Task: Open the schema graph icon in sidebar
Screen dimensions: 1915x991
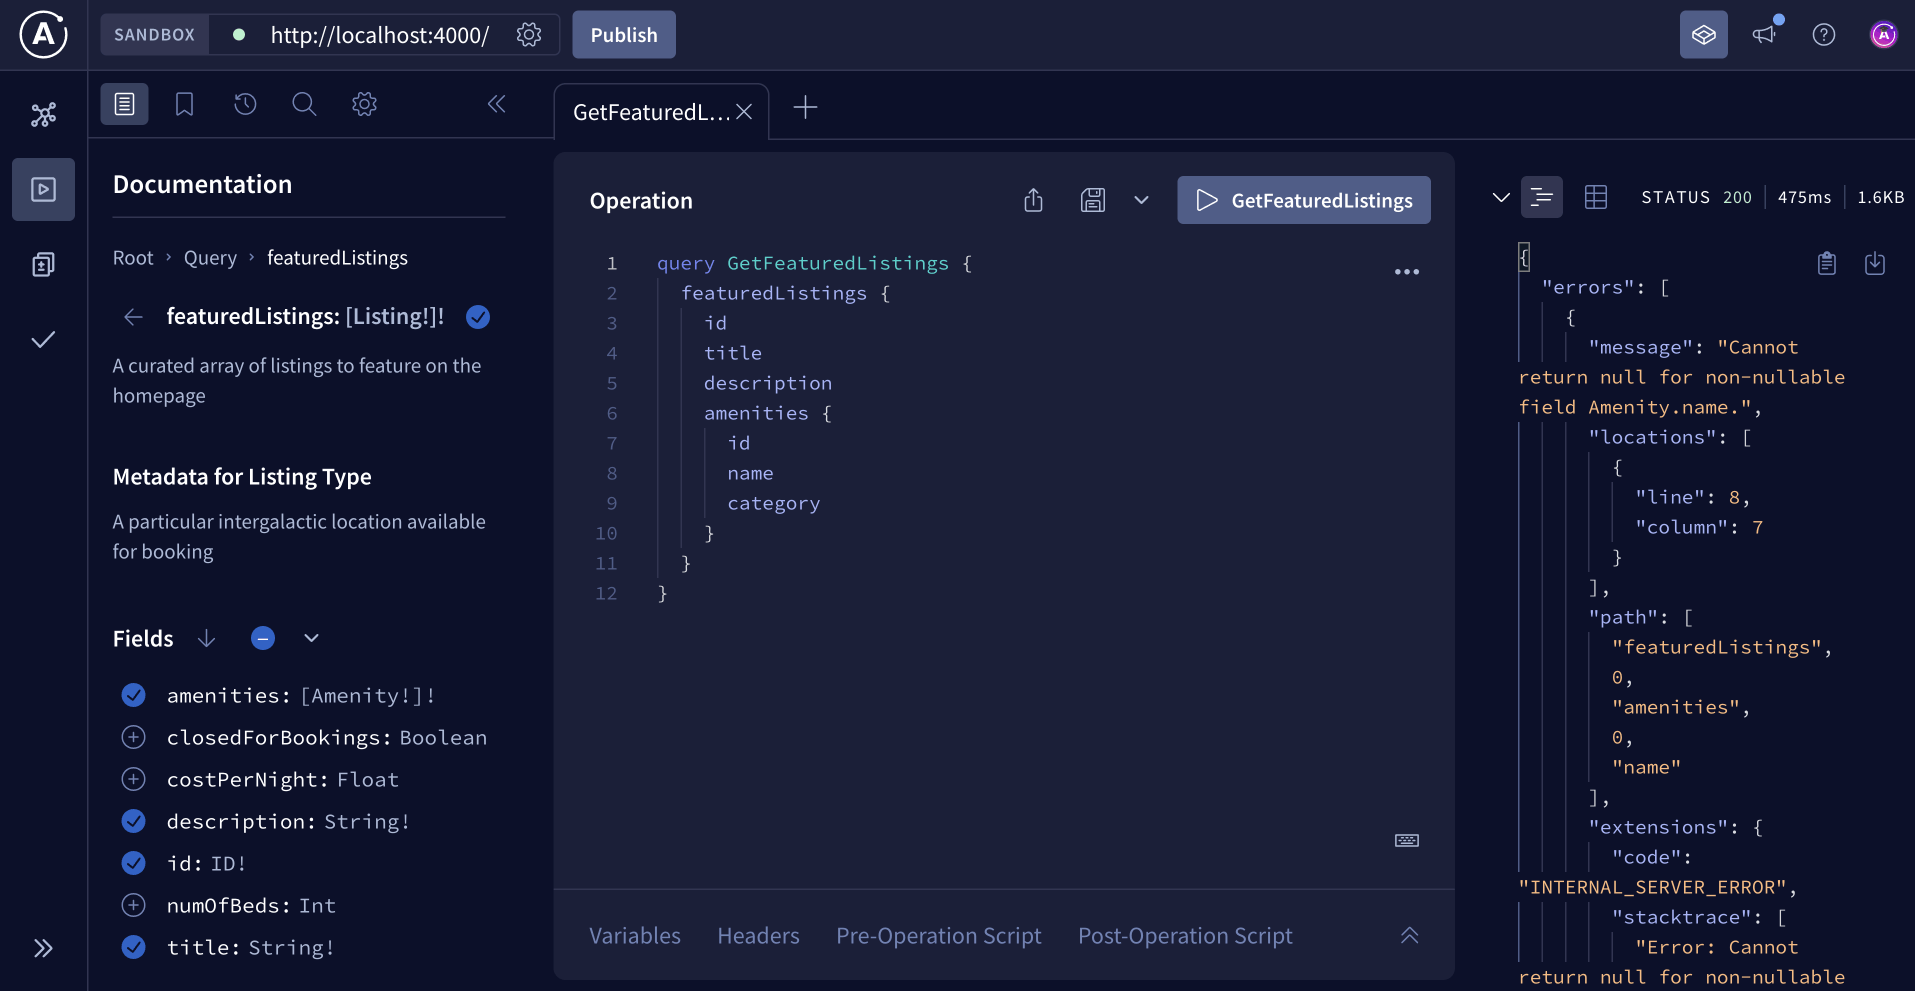Action: pyautogui.click(x=43, y=115)
